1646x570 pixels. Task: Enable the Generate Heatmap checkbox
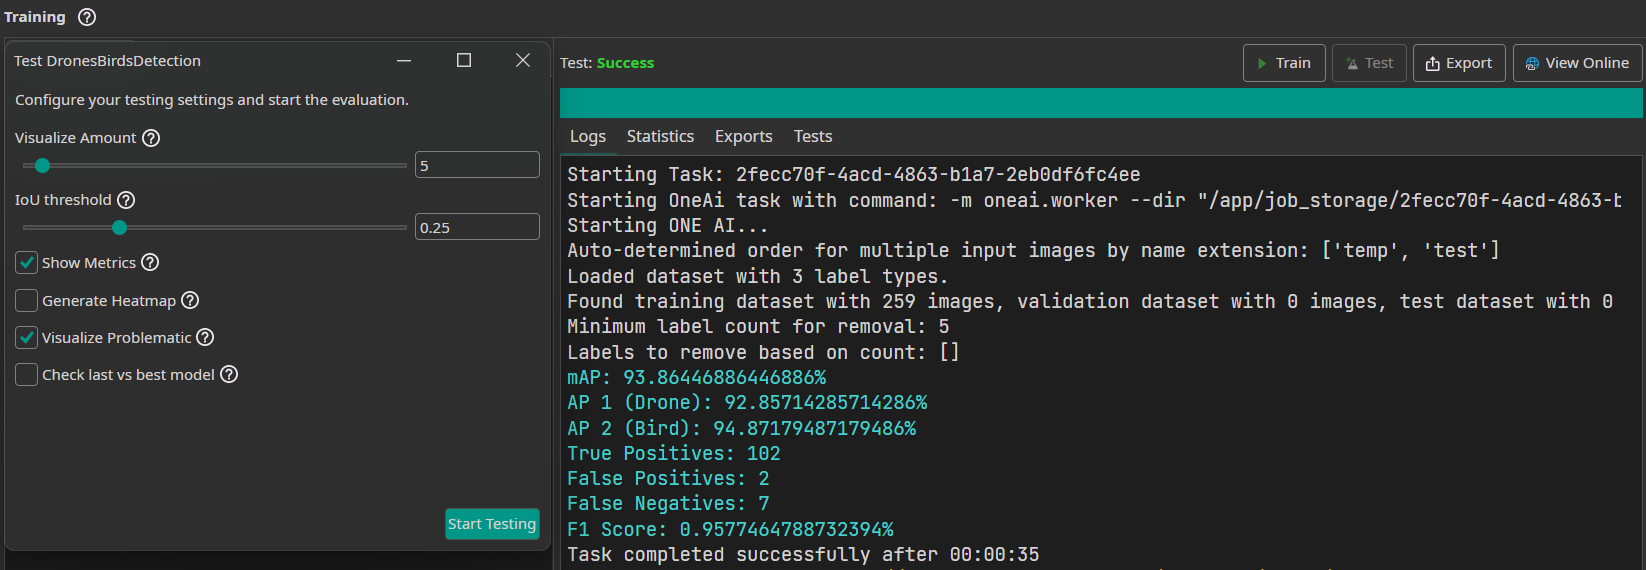point(27,301)
